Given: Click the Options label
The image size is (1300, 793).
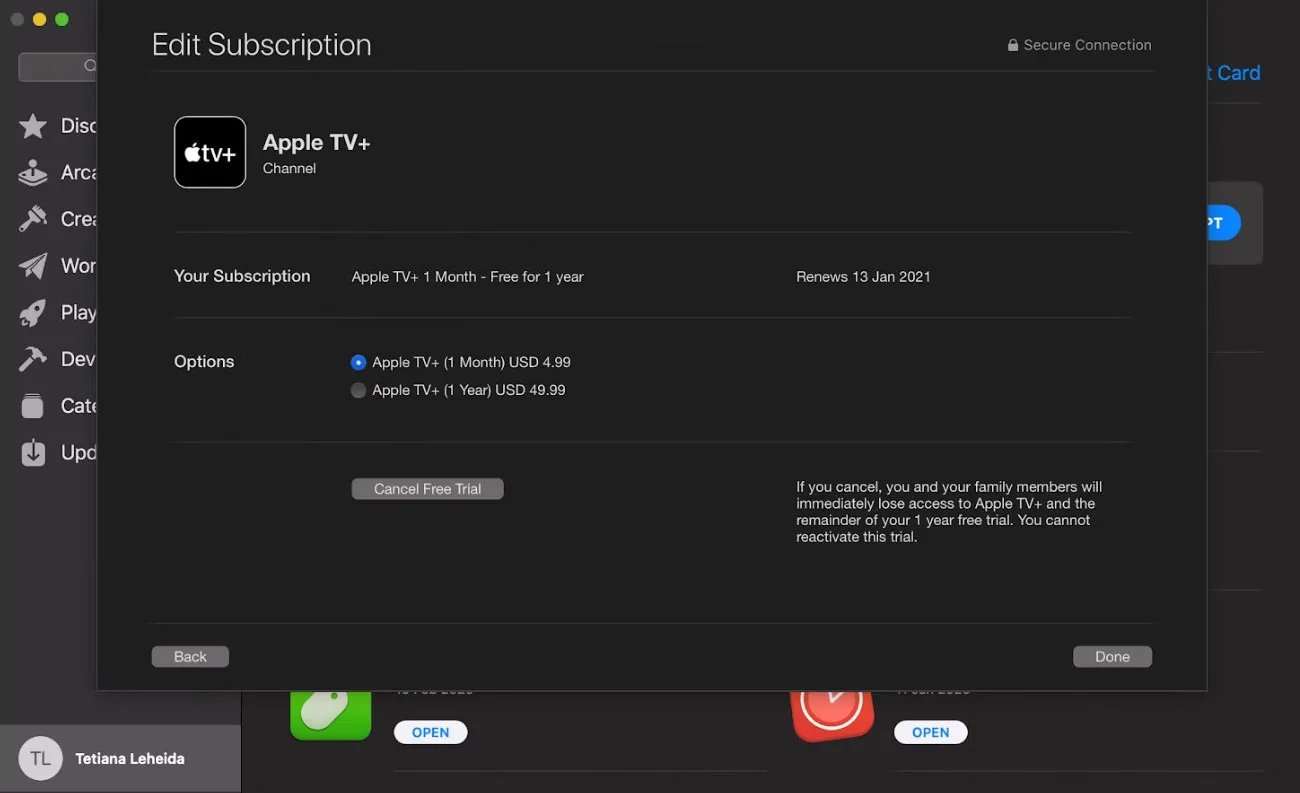Looking at the screenshot, I should (204, 362).
